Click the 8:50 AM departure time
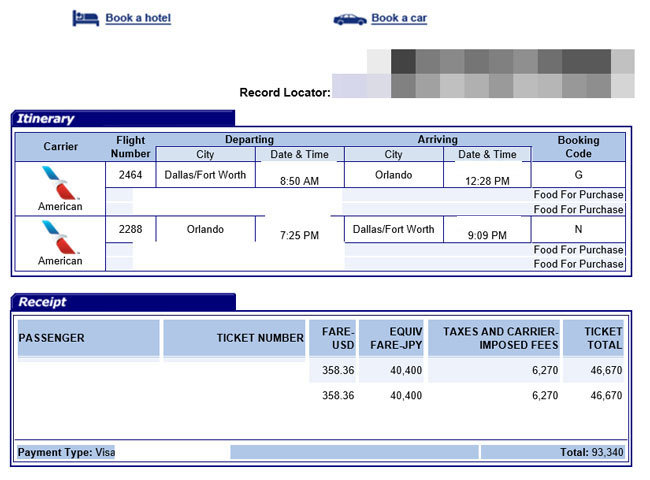650x480 pixels. [299, 181]
